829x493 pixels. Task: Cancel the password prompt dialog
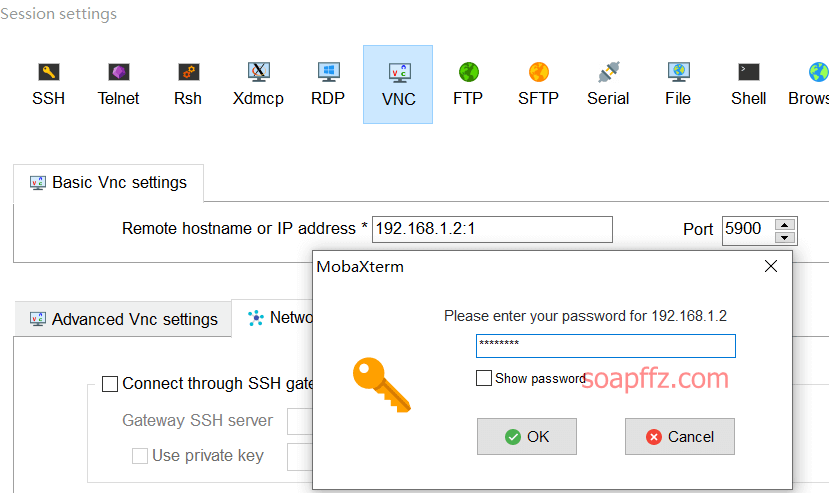(679, 436)
